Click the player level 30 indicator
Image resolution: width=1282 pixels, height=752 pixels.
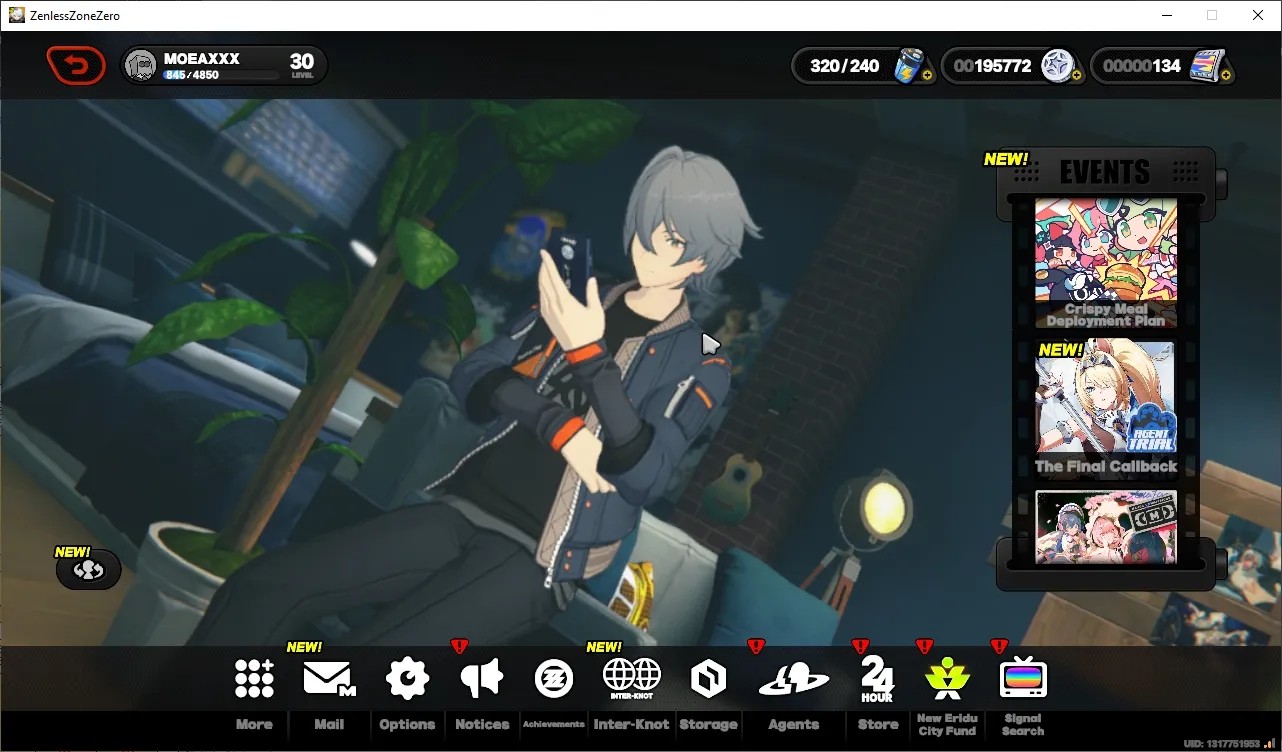click(x=302, y=66)
